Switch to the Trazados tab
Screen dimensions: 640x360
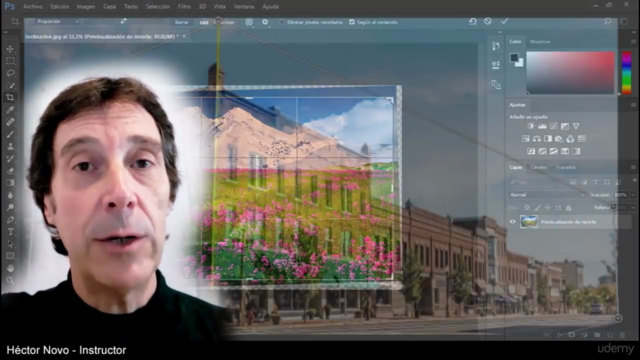coord(565,167)
